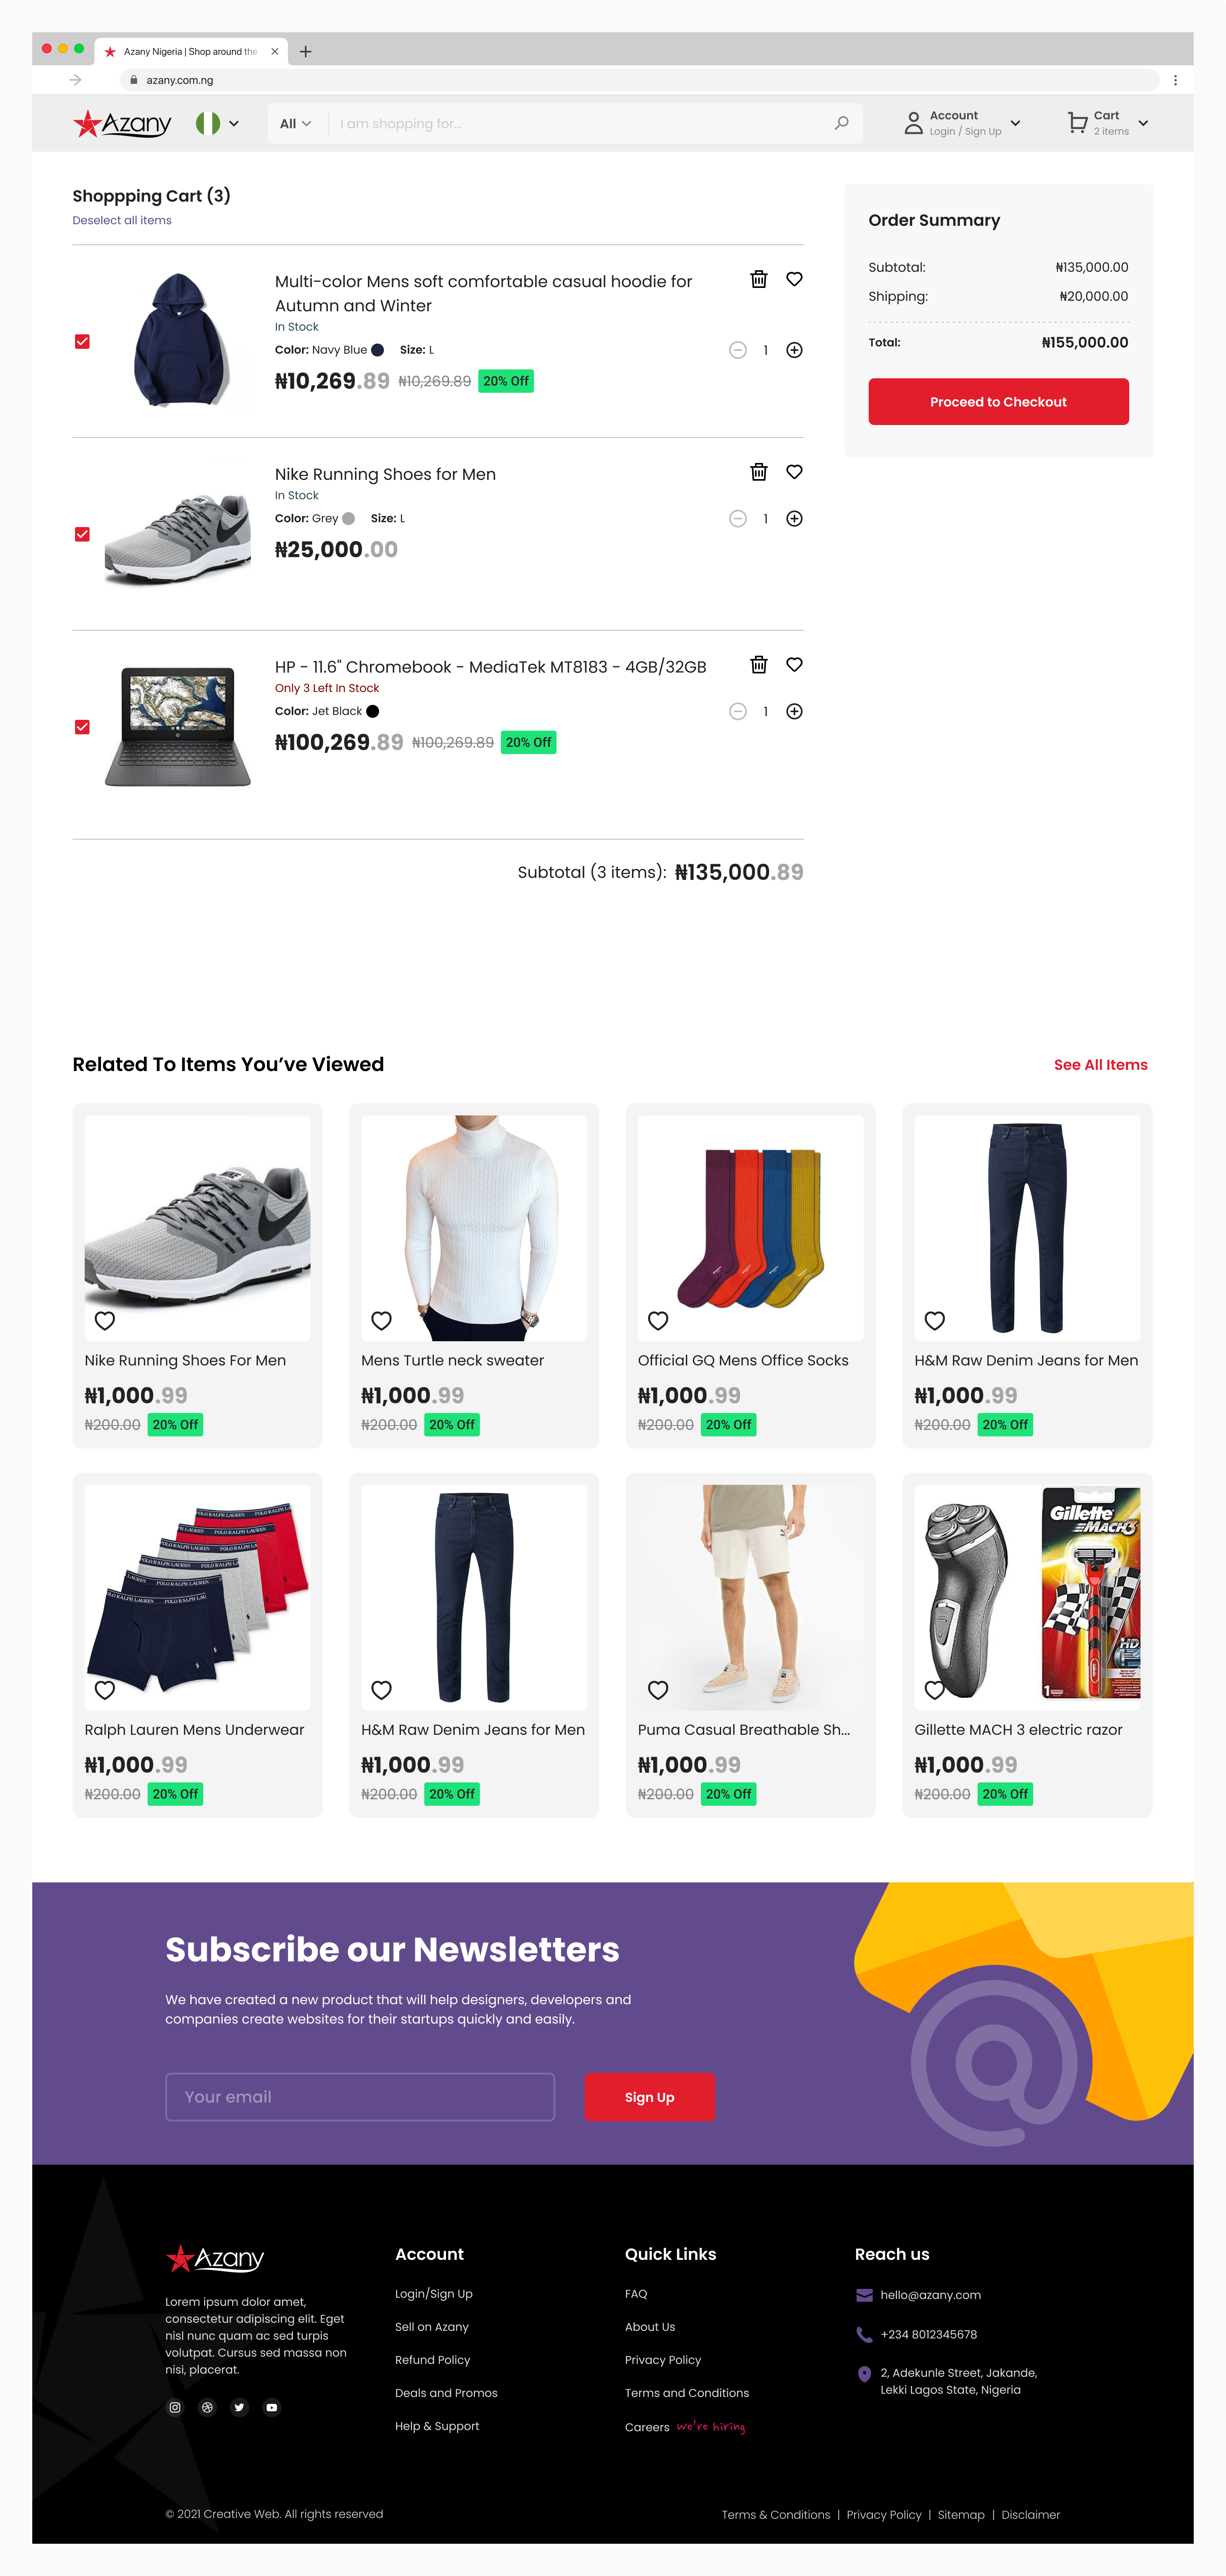The width and height of the screenshot is (1226, 2576).
Task: Add Nike Running Shoes cart item to wishlist
Action: click(794, 472)
